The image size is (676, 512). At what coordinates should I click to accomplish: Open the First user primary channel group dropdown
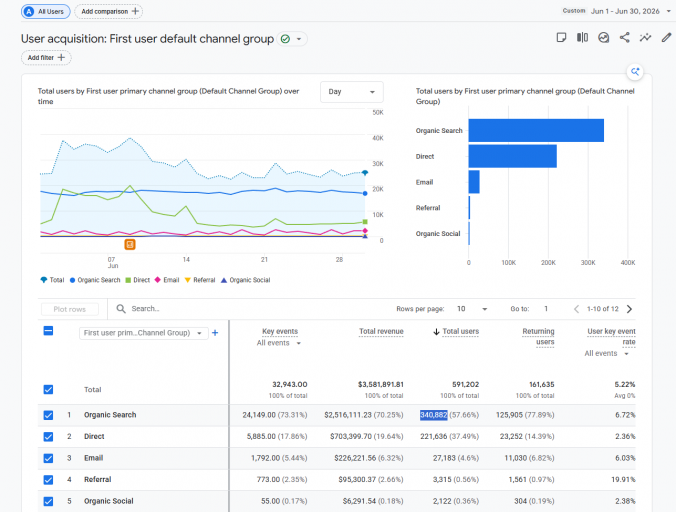pos(144,333)
